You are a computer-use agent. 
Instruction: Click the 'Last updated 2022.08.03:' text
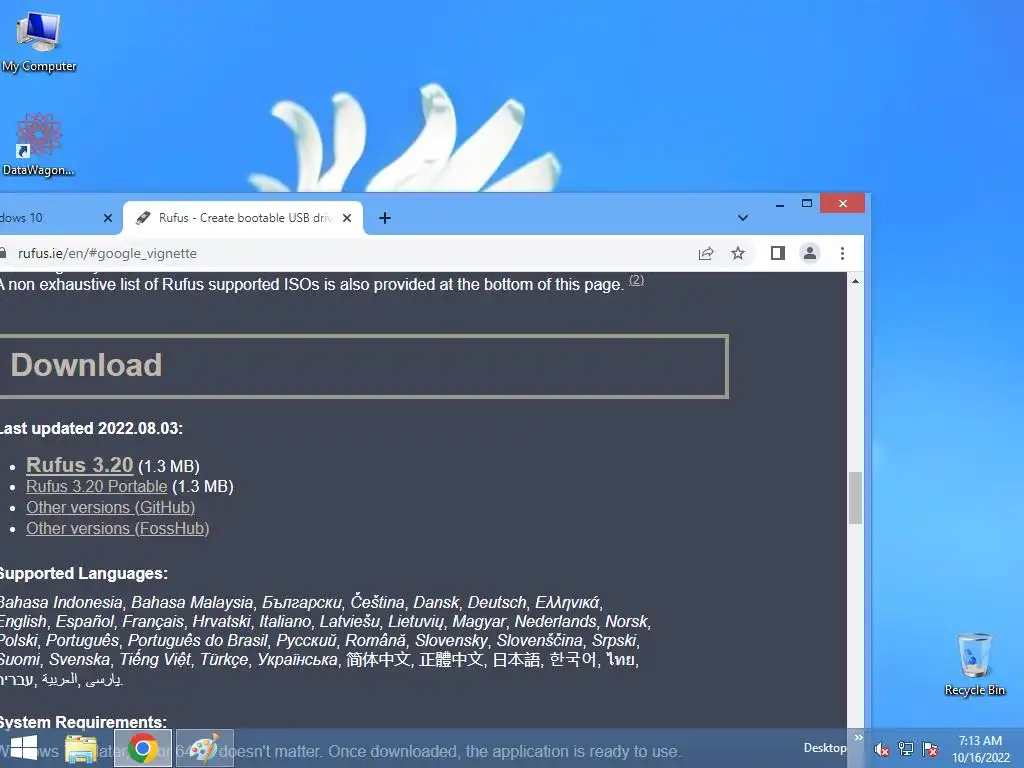point(91,428)
